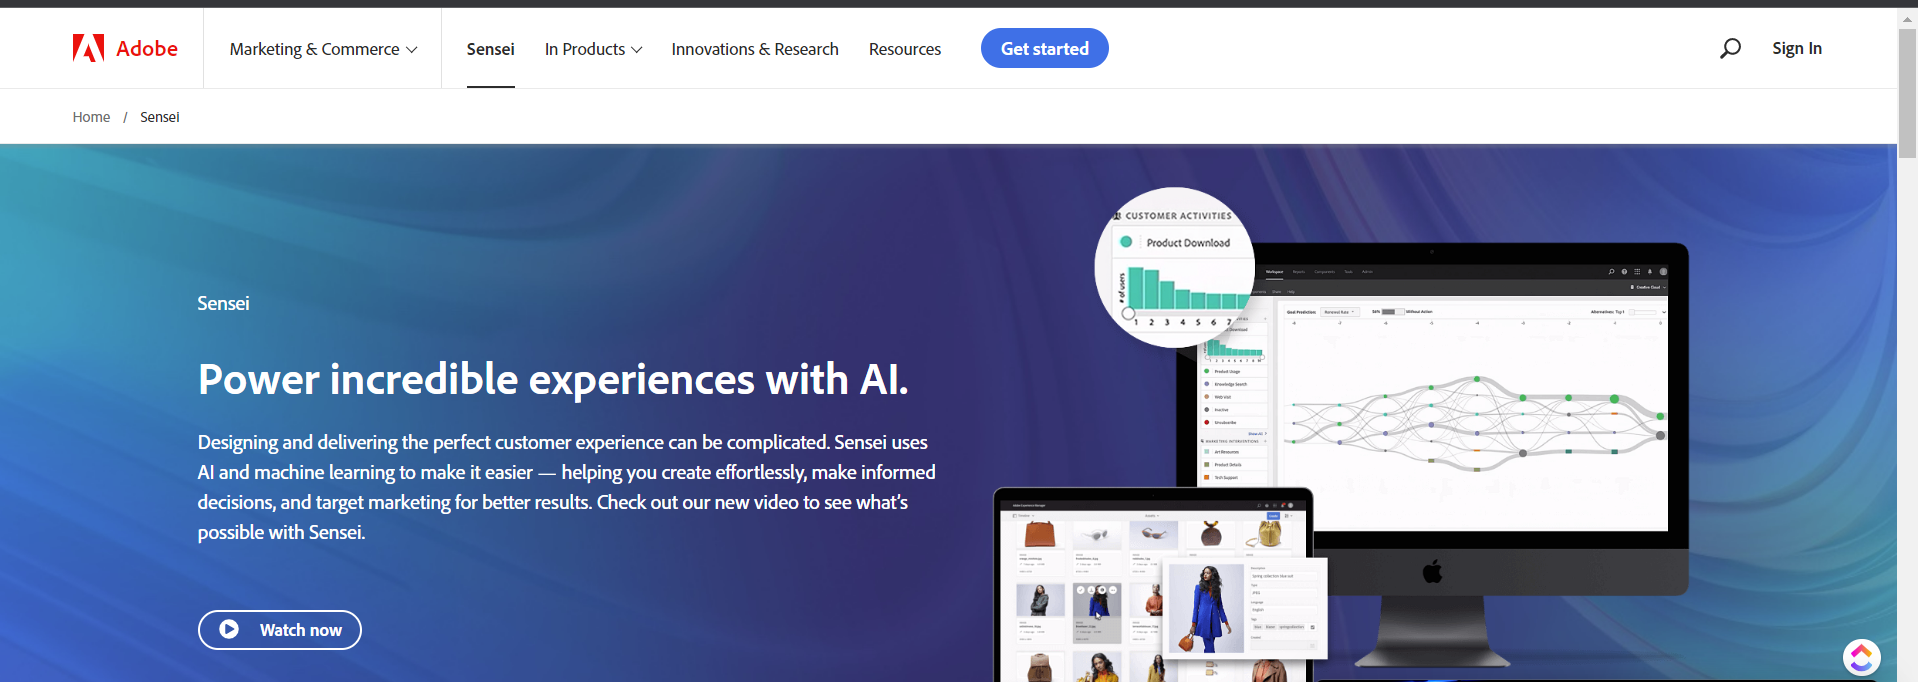1918x682 pixels.
Task: Open the search magnifier icon
Action: tap(1730, 48)
